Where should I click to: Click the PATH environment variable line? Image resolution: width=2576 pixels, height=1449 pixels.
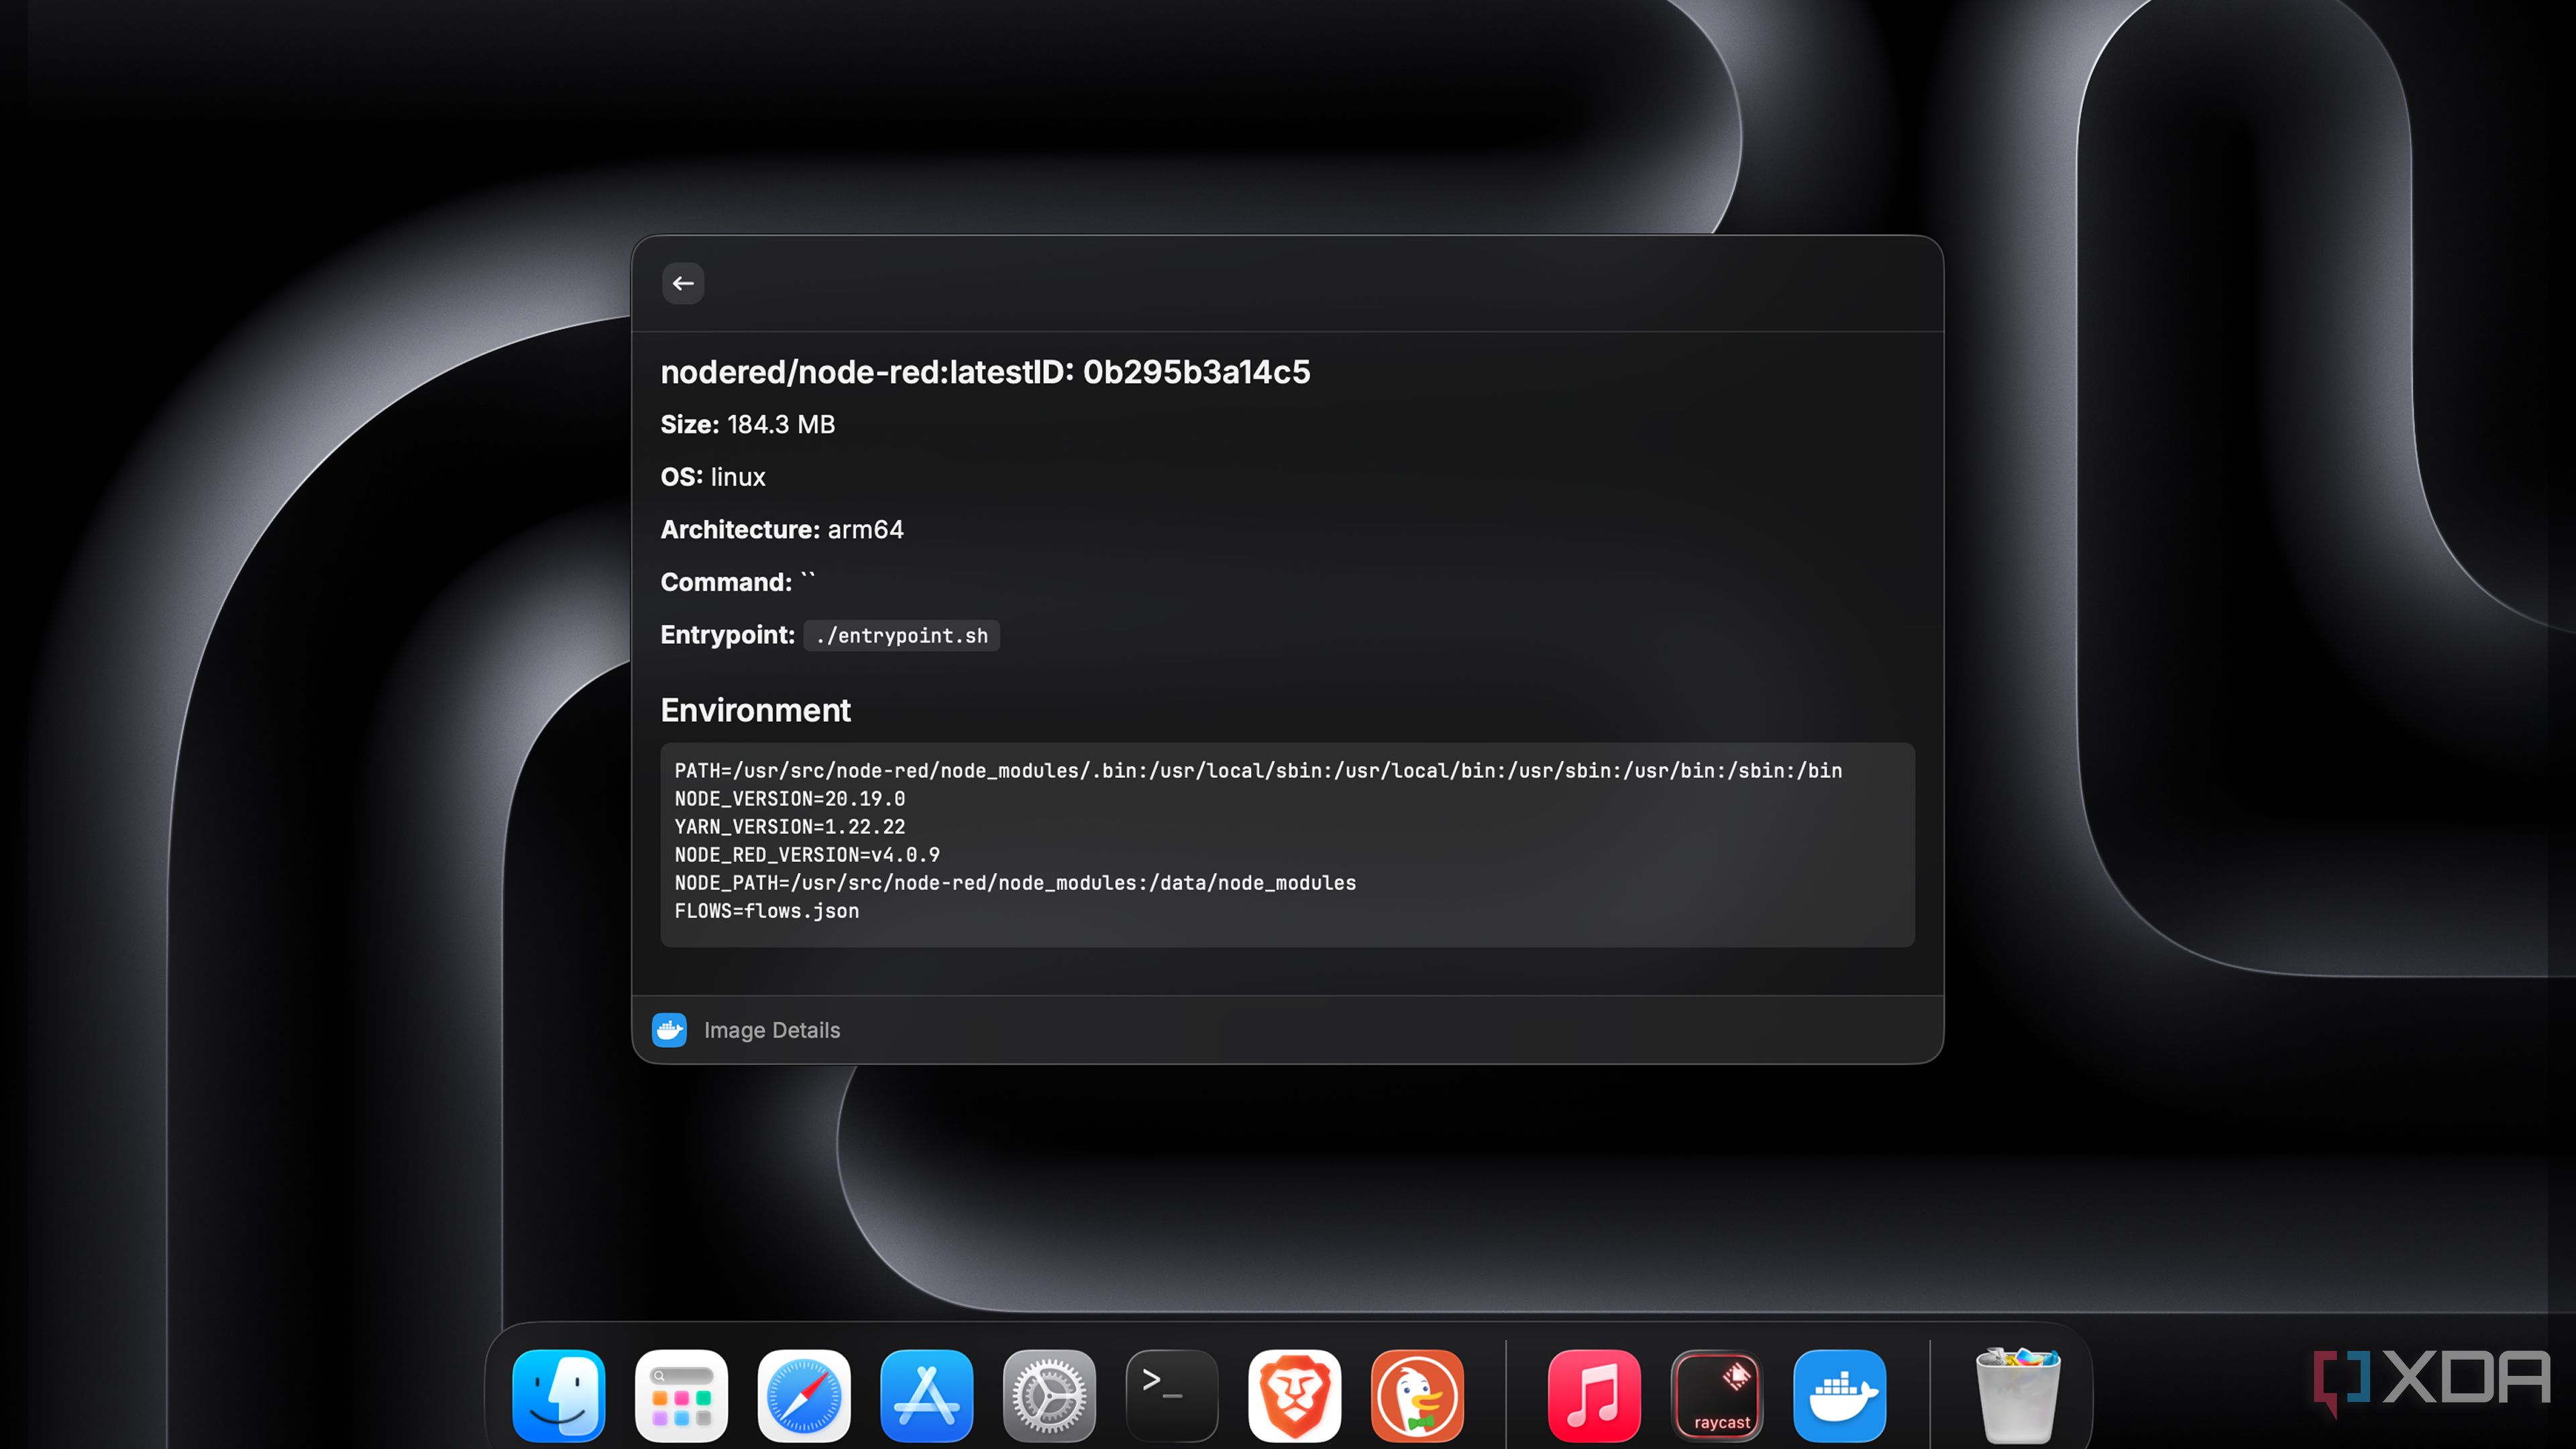coord(1258,771)
